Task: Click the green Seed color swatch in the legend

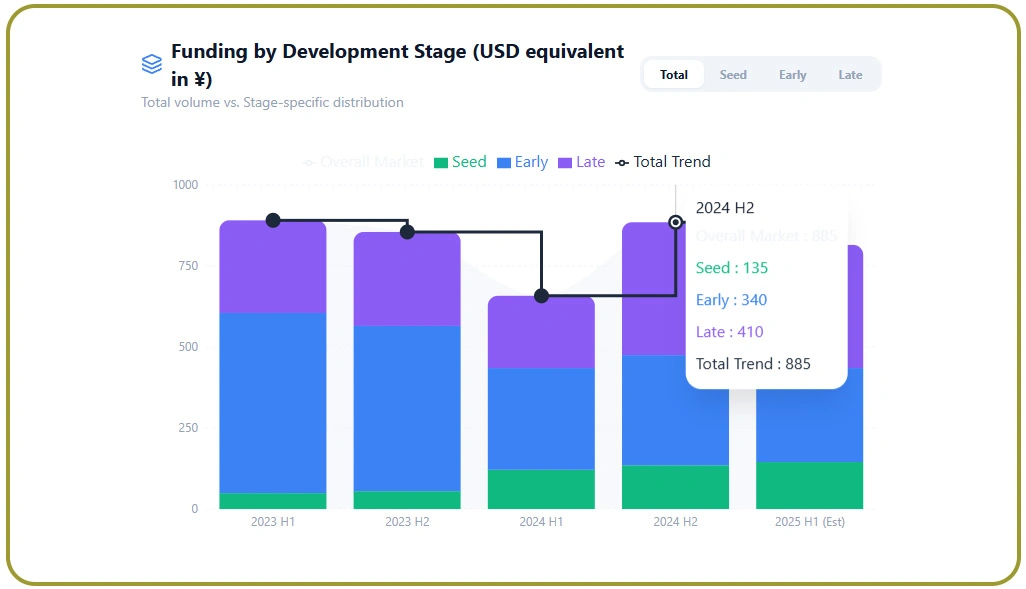Action: pos(441,162)
